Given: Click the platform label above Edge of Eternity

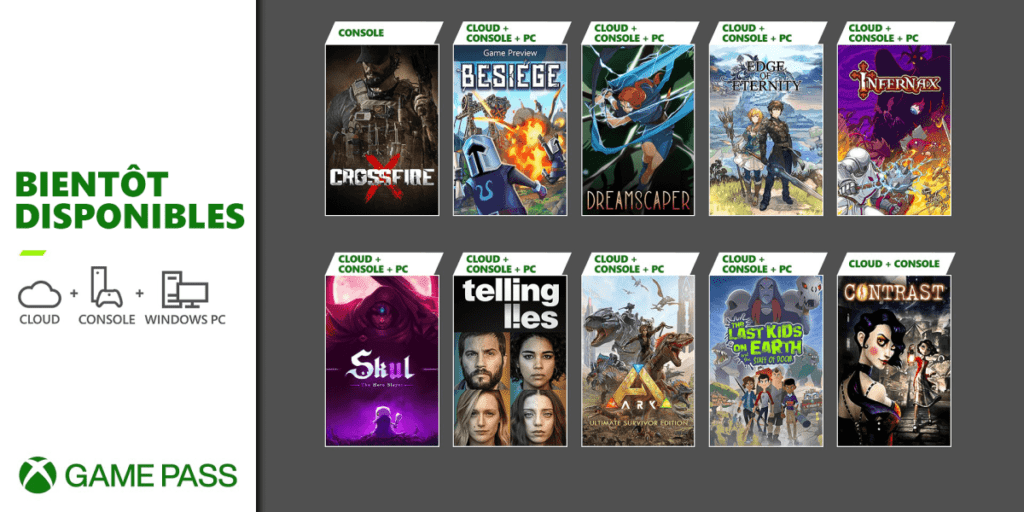Looking at the screenshot, I should point(755,33).
